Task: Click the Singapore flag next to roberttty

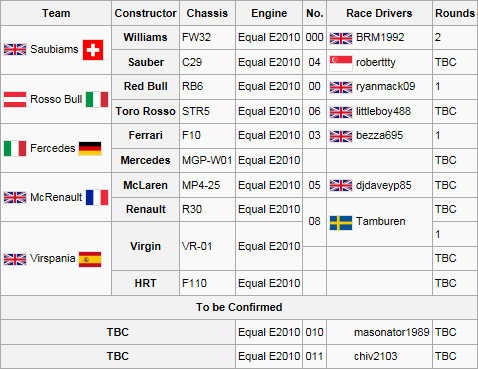Action: click(341, 63)
